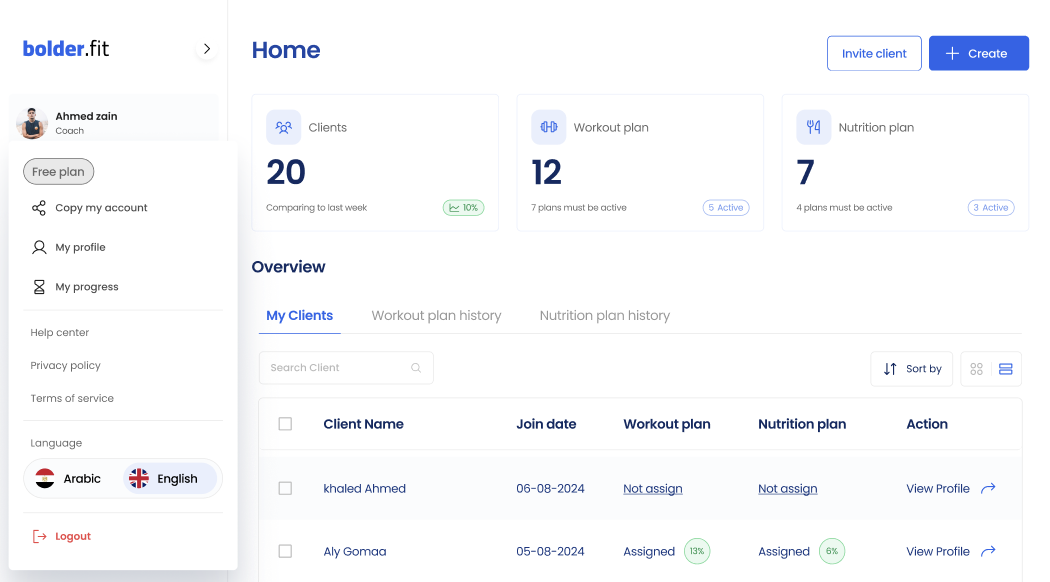Click share arrow for khaled Ahmed
1050x582 pixels.
click(x=988, y=488)
